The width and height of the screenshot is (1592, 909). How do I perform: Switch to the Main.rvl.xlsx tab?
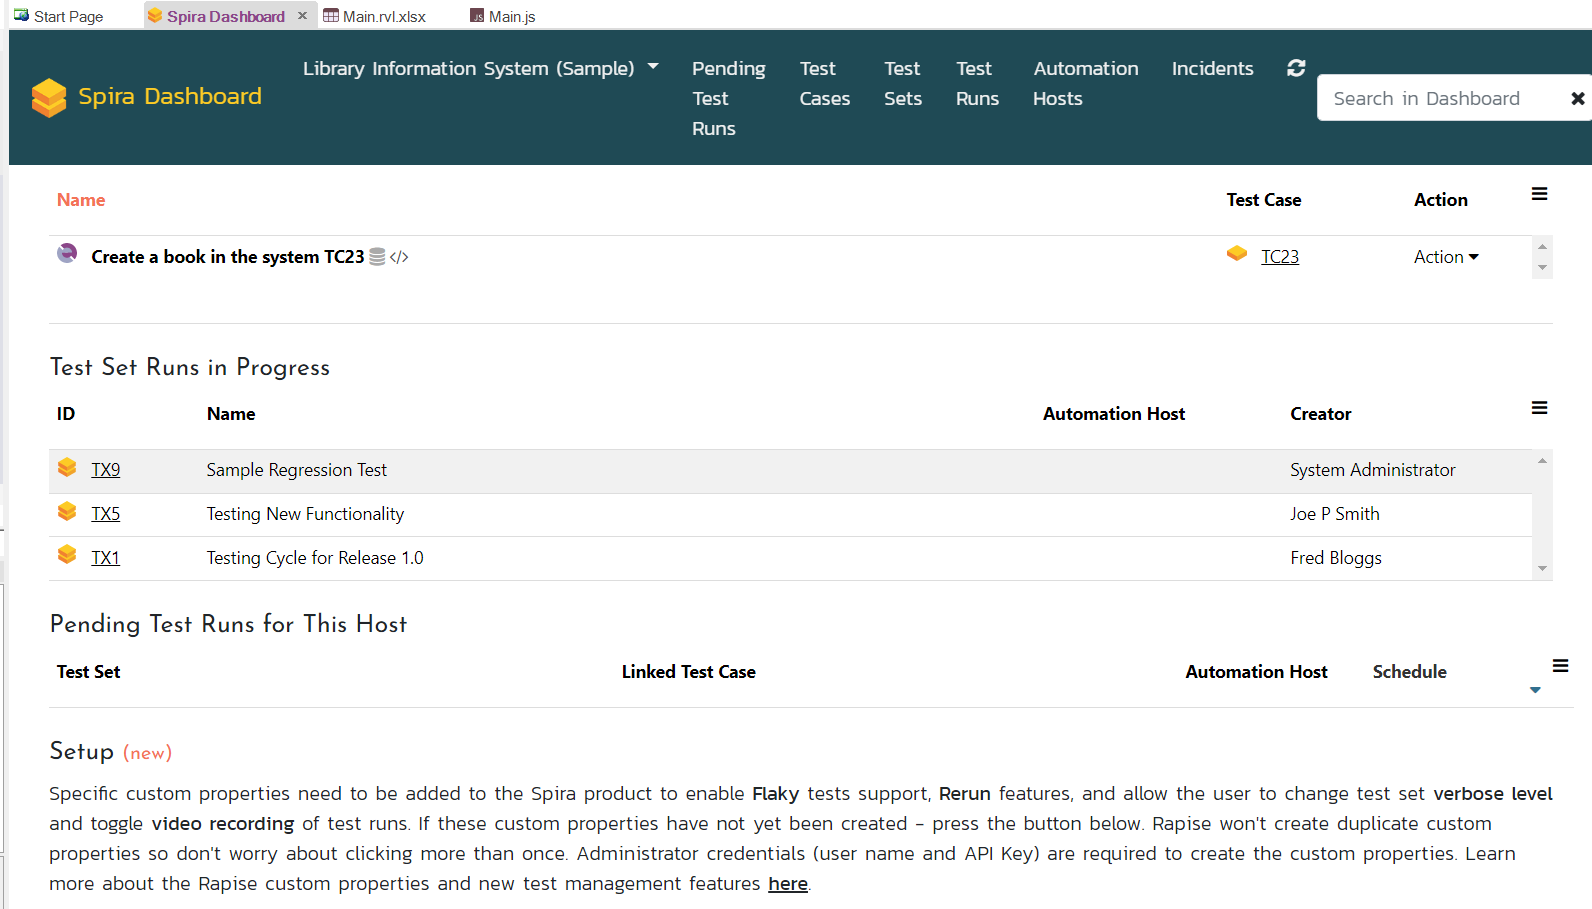(383, 16)
